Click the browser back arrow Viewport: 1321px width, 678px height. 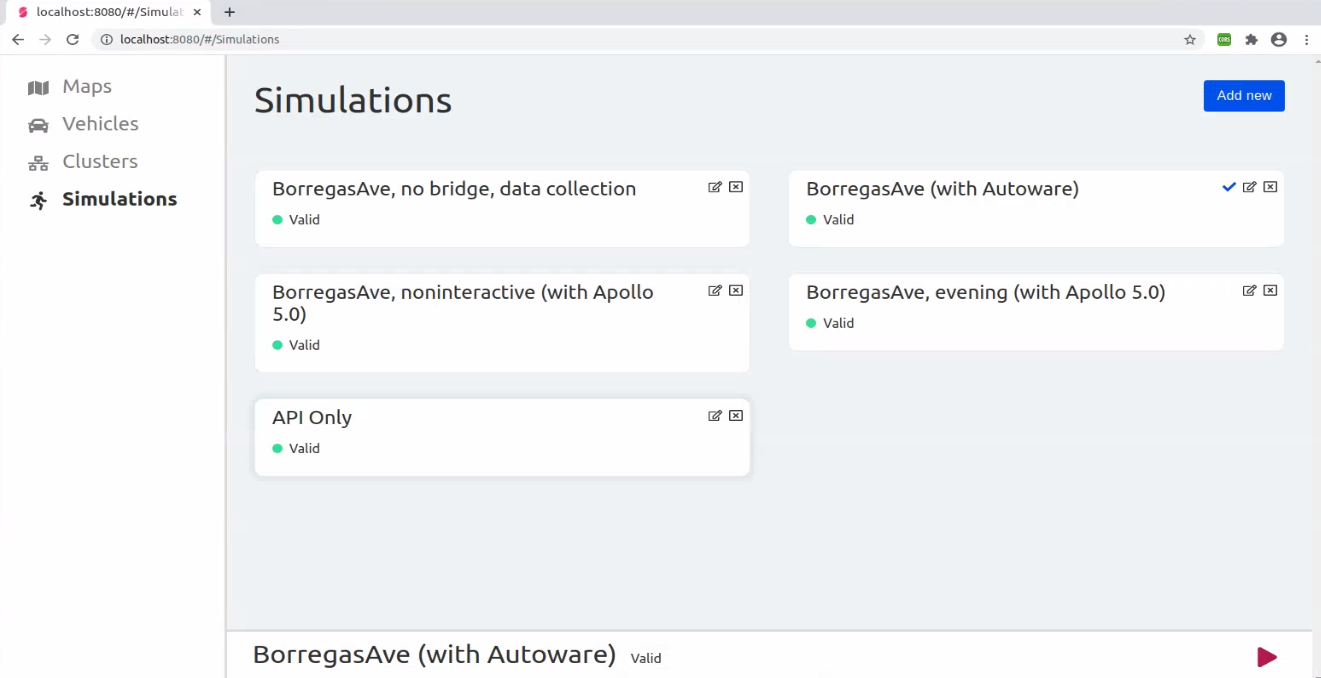point(18,40)
